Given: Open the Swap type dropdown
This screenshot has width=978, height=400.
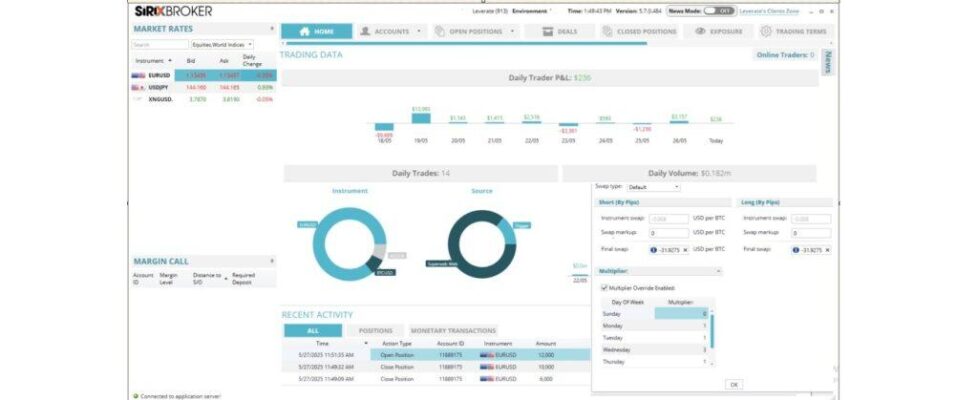Looking at the screenshot, I should coord(653,186).
